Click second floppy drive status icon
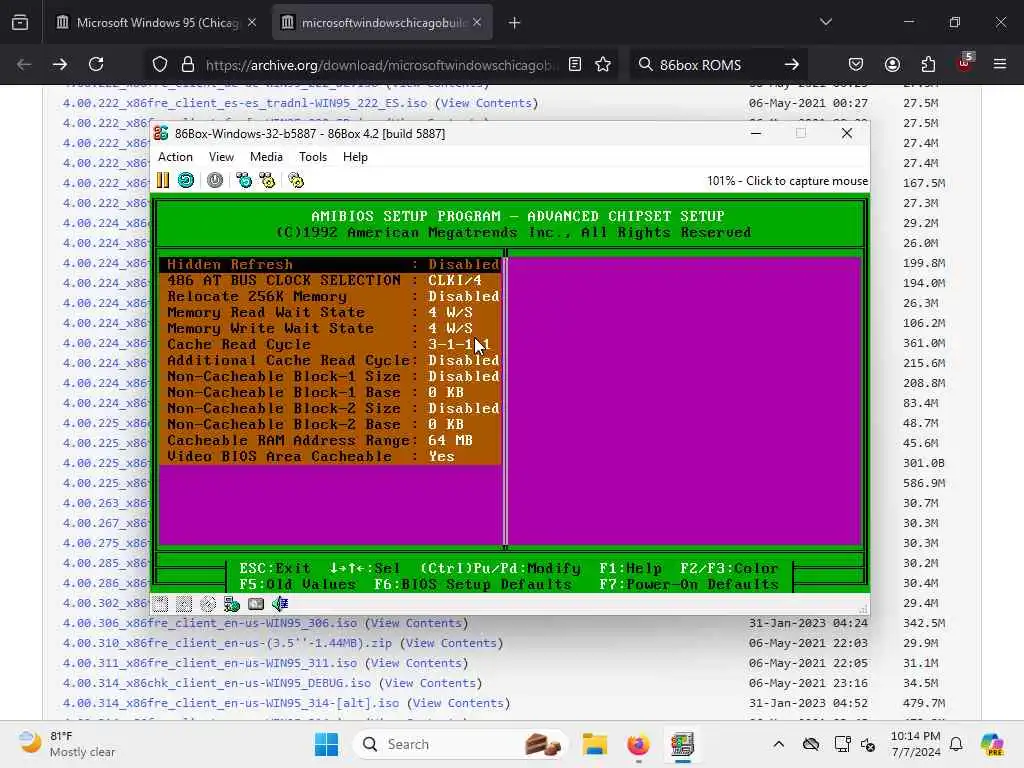 pyautogui.click(x=184, y=604)
